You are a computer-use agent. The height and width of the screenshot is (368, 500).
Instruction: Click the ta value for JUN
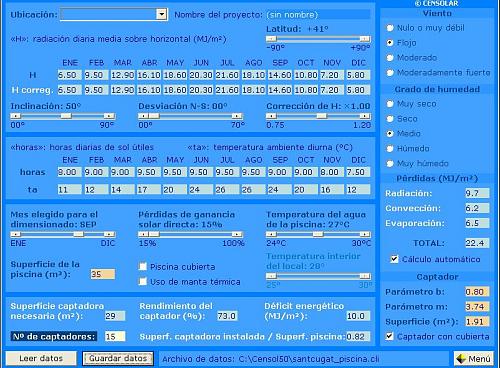201,189
